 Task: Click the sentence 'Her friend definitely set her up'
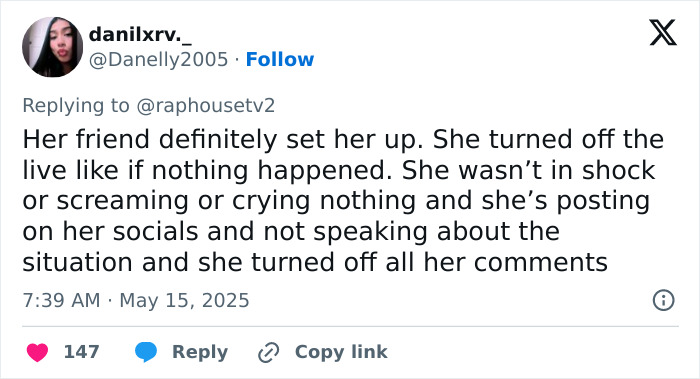(222, 139)
